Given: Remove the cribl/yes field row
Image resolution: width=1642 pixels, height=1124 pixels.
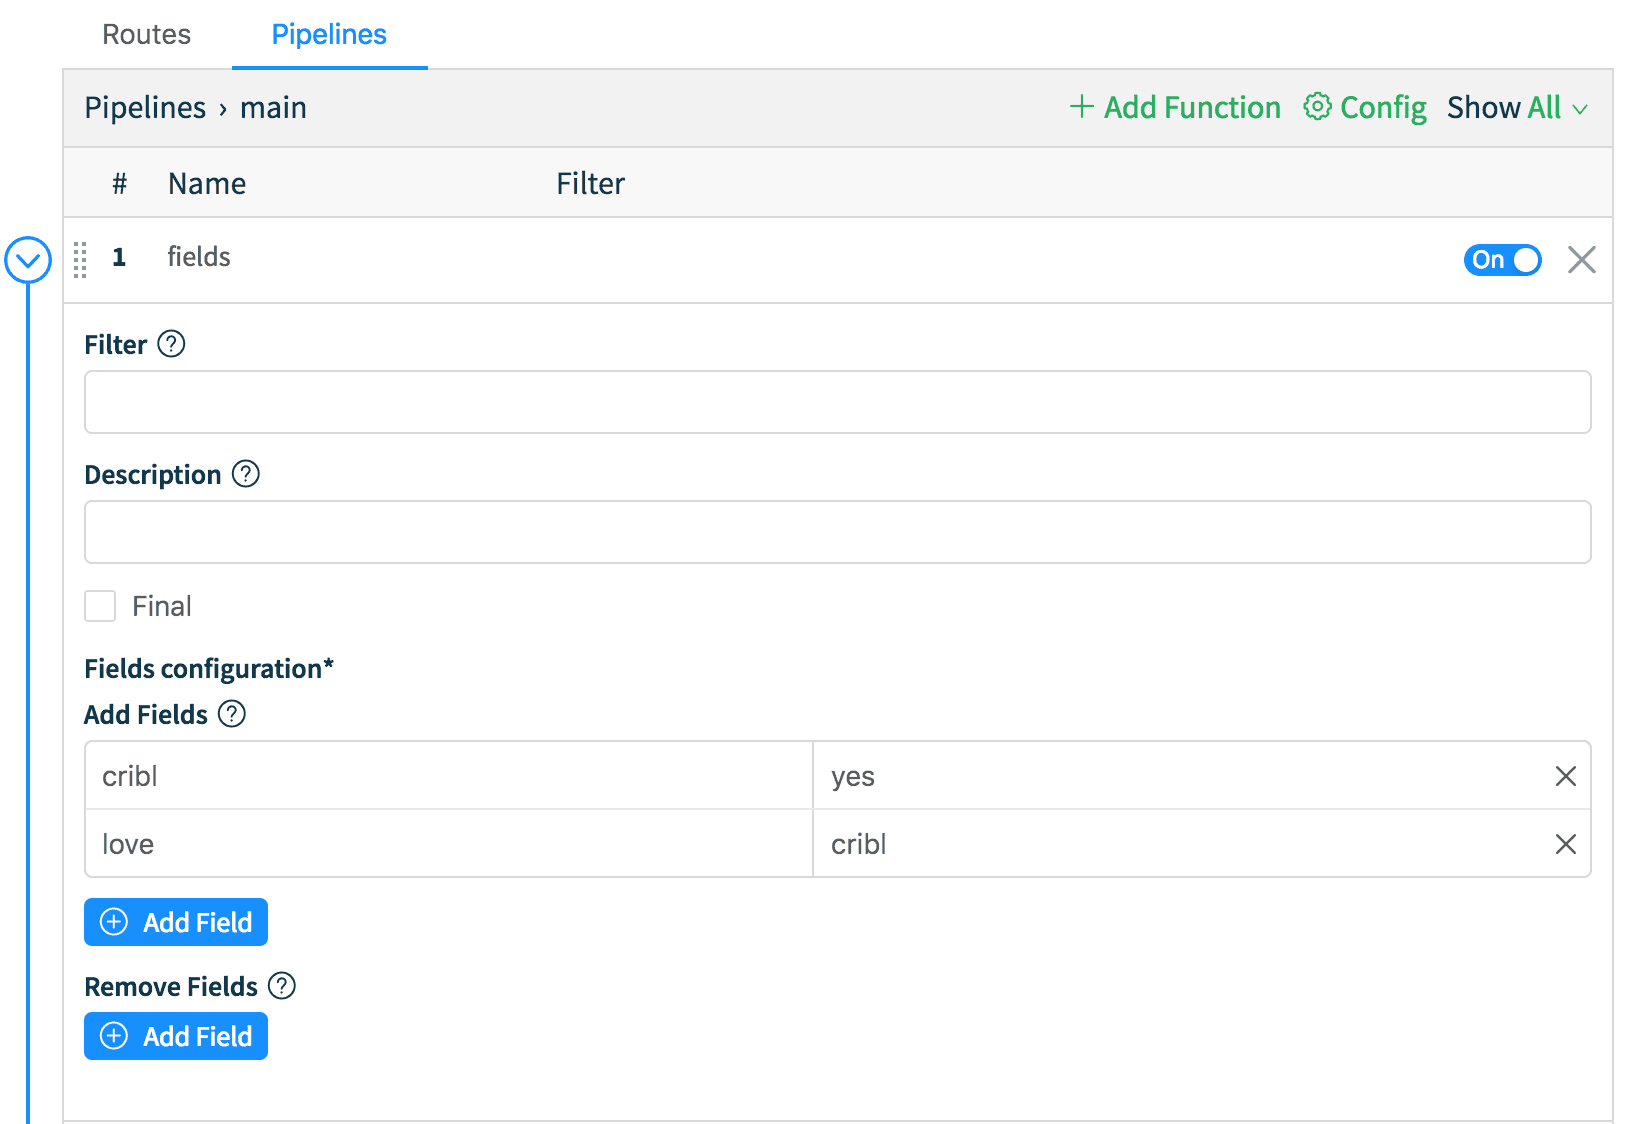Looking at the screenshot, I should coord(1565,776).
